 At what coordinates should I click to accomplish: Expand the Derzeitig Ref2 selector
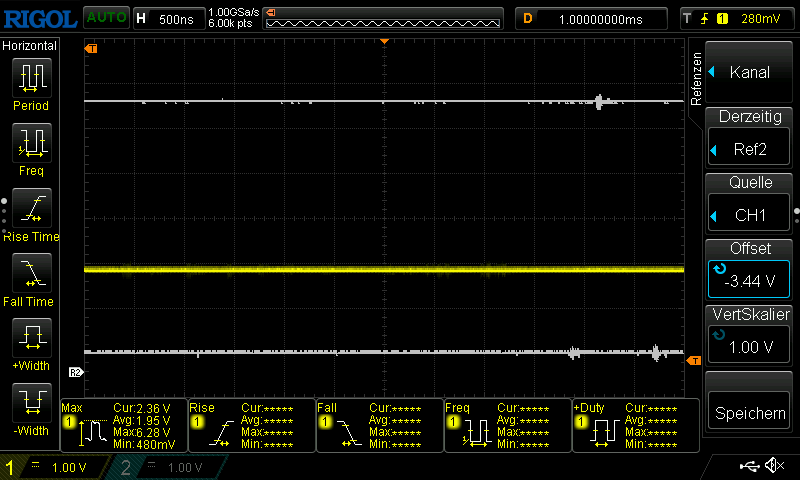click(750, 138)
